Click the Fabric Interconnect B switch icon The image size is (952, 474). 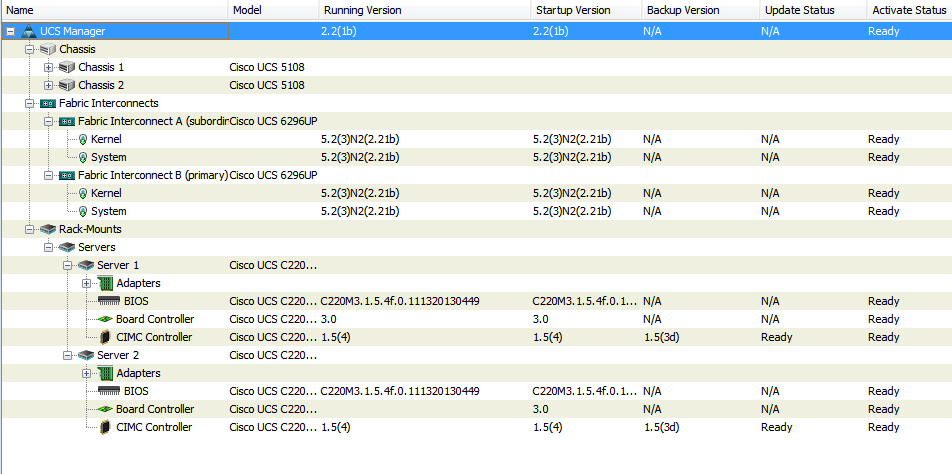[67, 175]
